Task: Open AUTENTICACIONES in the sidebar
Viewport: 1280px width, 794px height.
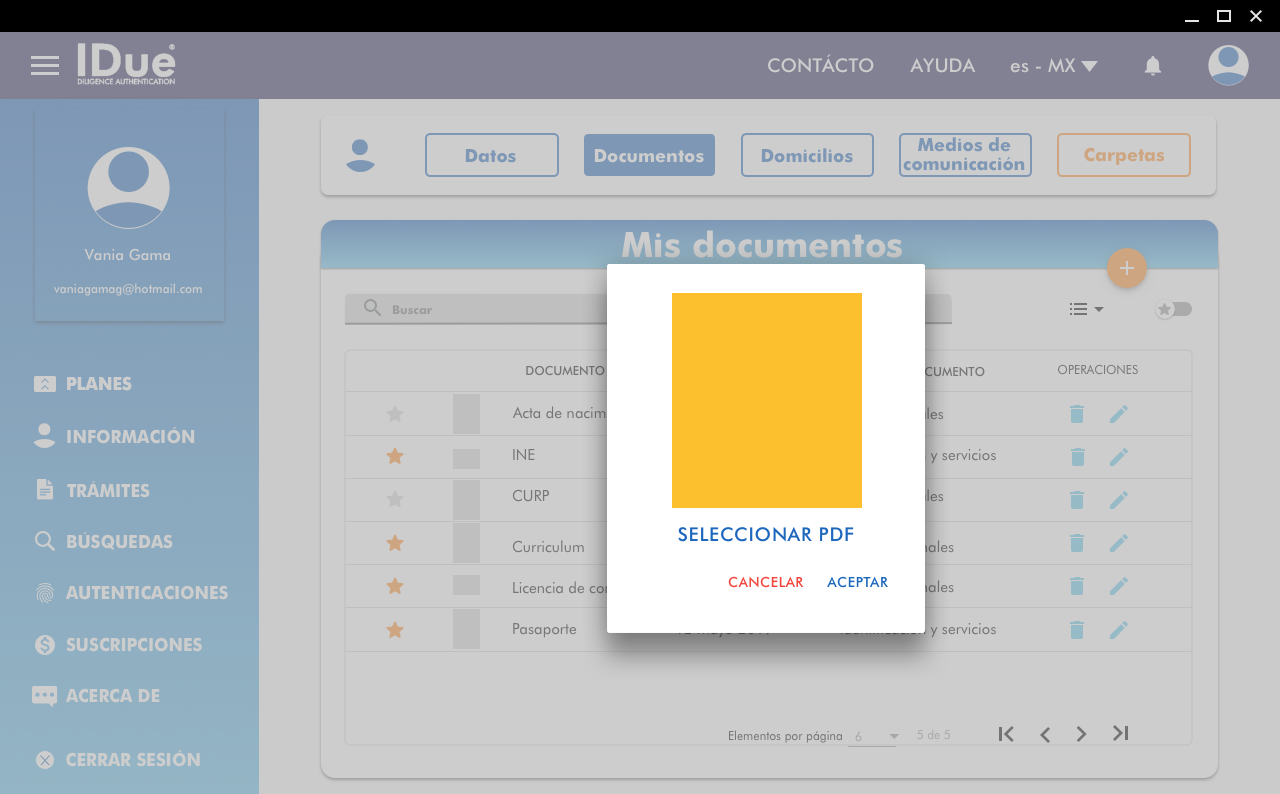Action: tap(146, 593)
